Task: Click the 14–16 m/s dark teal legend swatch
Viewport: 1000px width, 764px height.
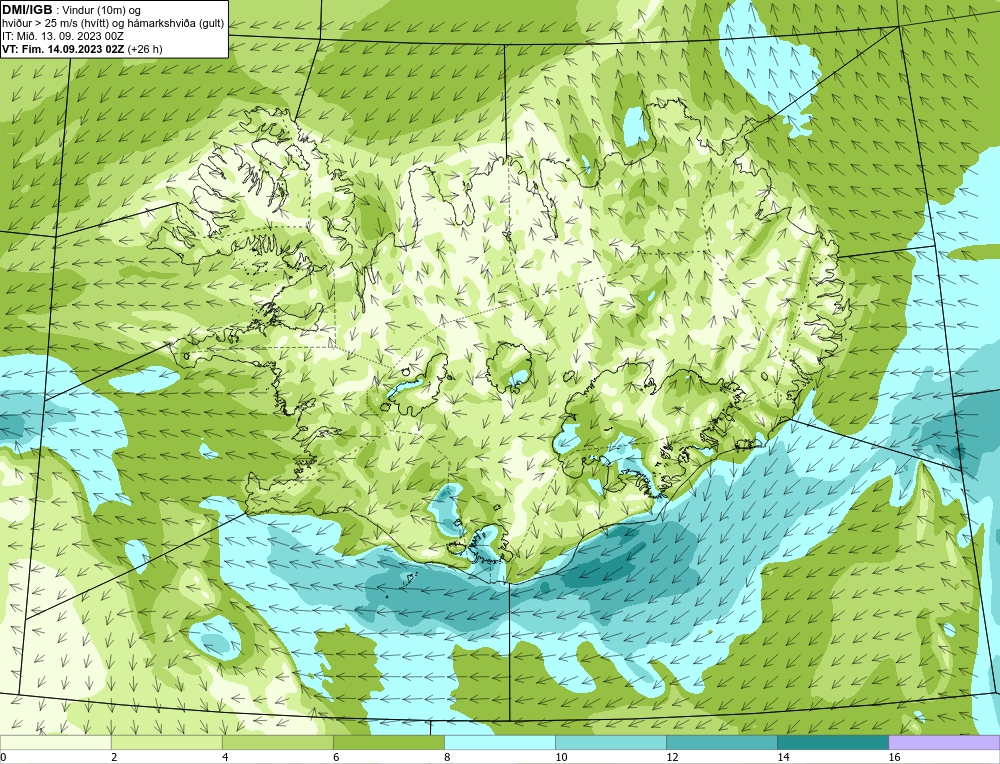Action: (832, 742)
